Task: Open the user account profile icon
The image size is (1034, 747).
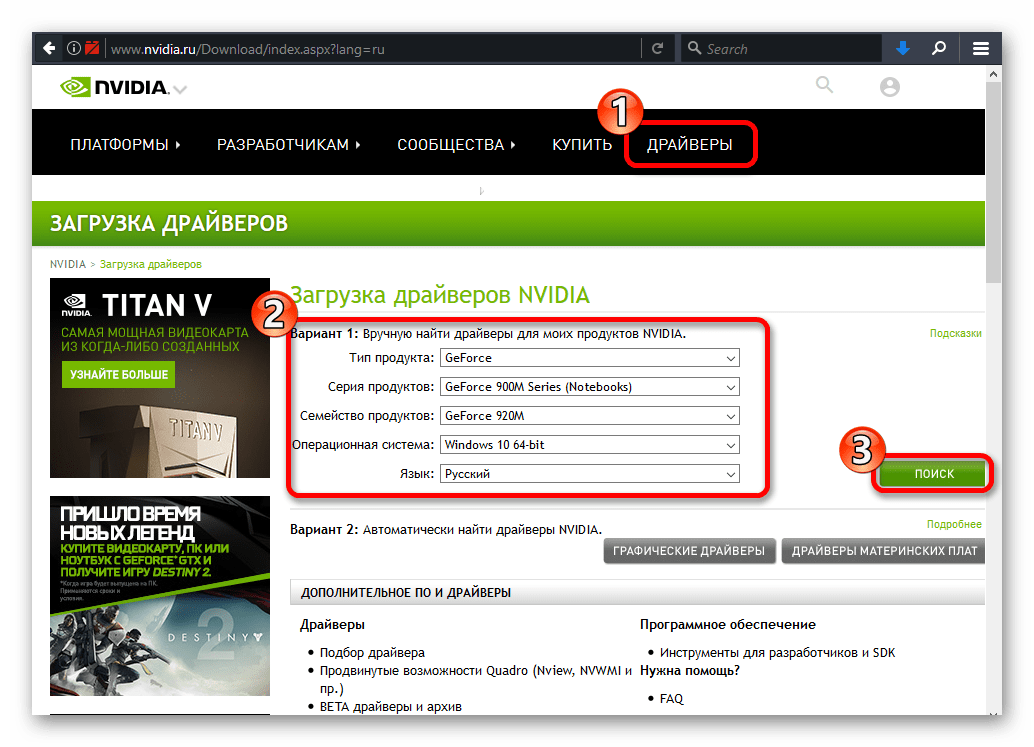Action: pos(889,88)
